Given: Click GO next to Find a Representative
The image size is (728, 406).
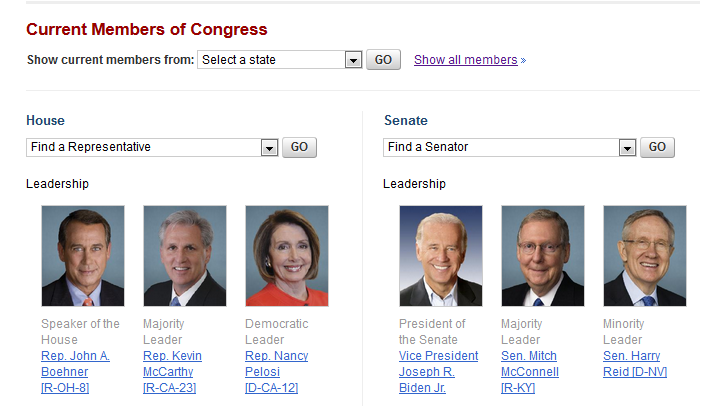Looking at the screenshot, I should [299, 147].
